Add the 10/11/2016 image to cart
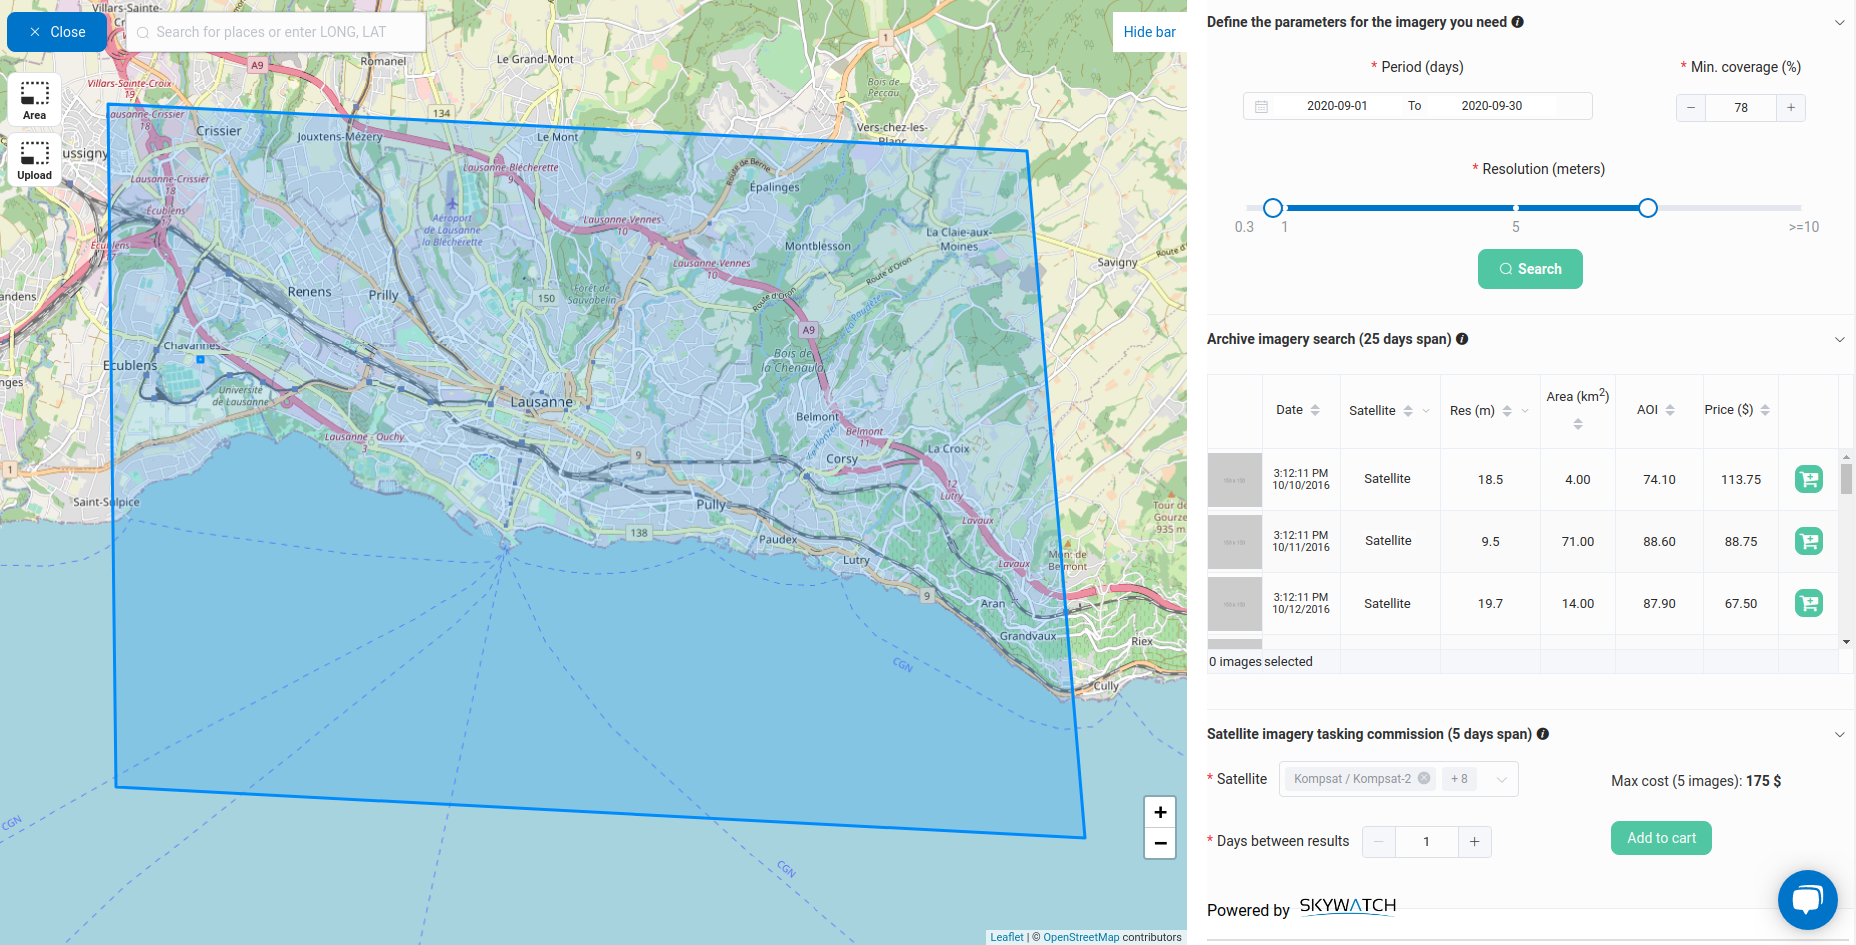 (1808, 542)
